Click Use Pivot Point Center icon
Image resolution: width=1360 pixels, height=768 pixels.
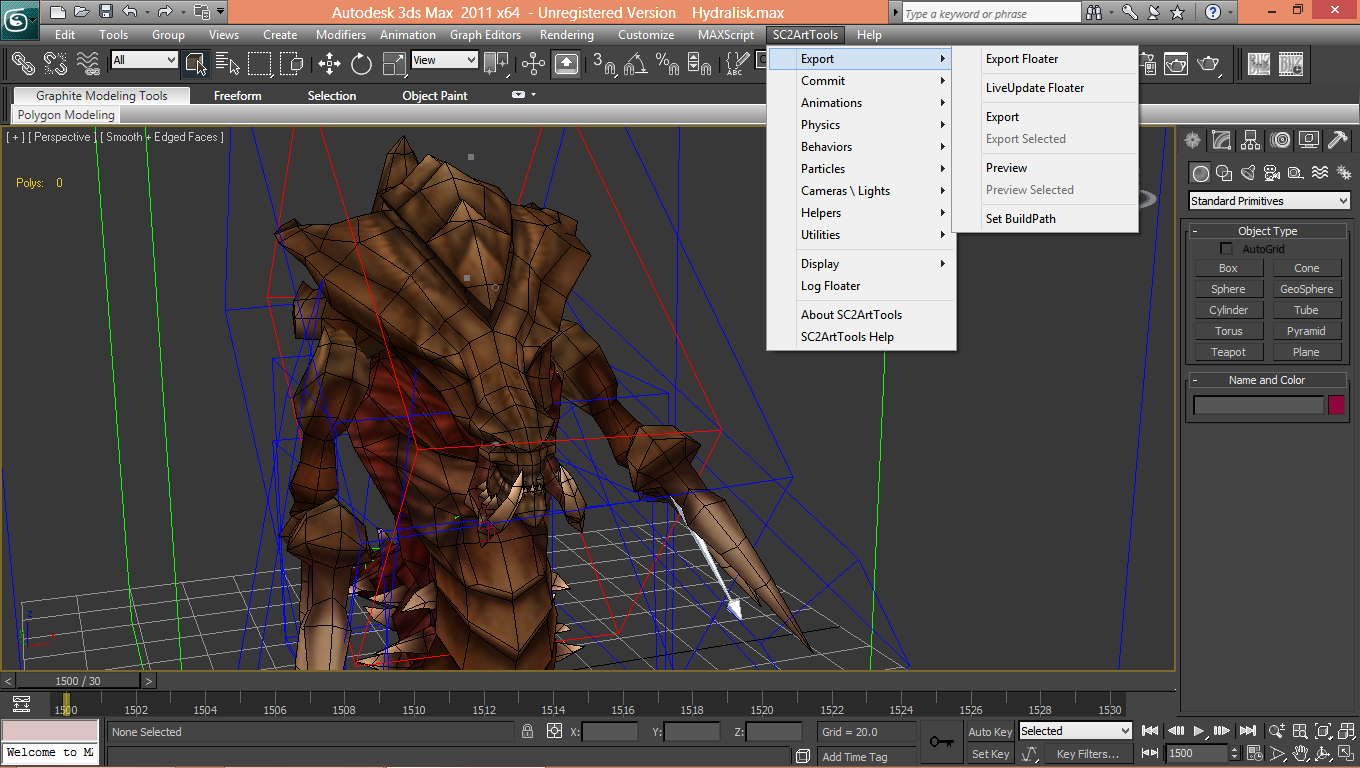click(x=496, y=63)
